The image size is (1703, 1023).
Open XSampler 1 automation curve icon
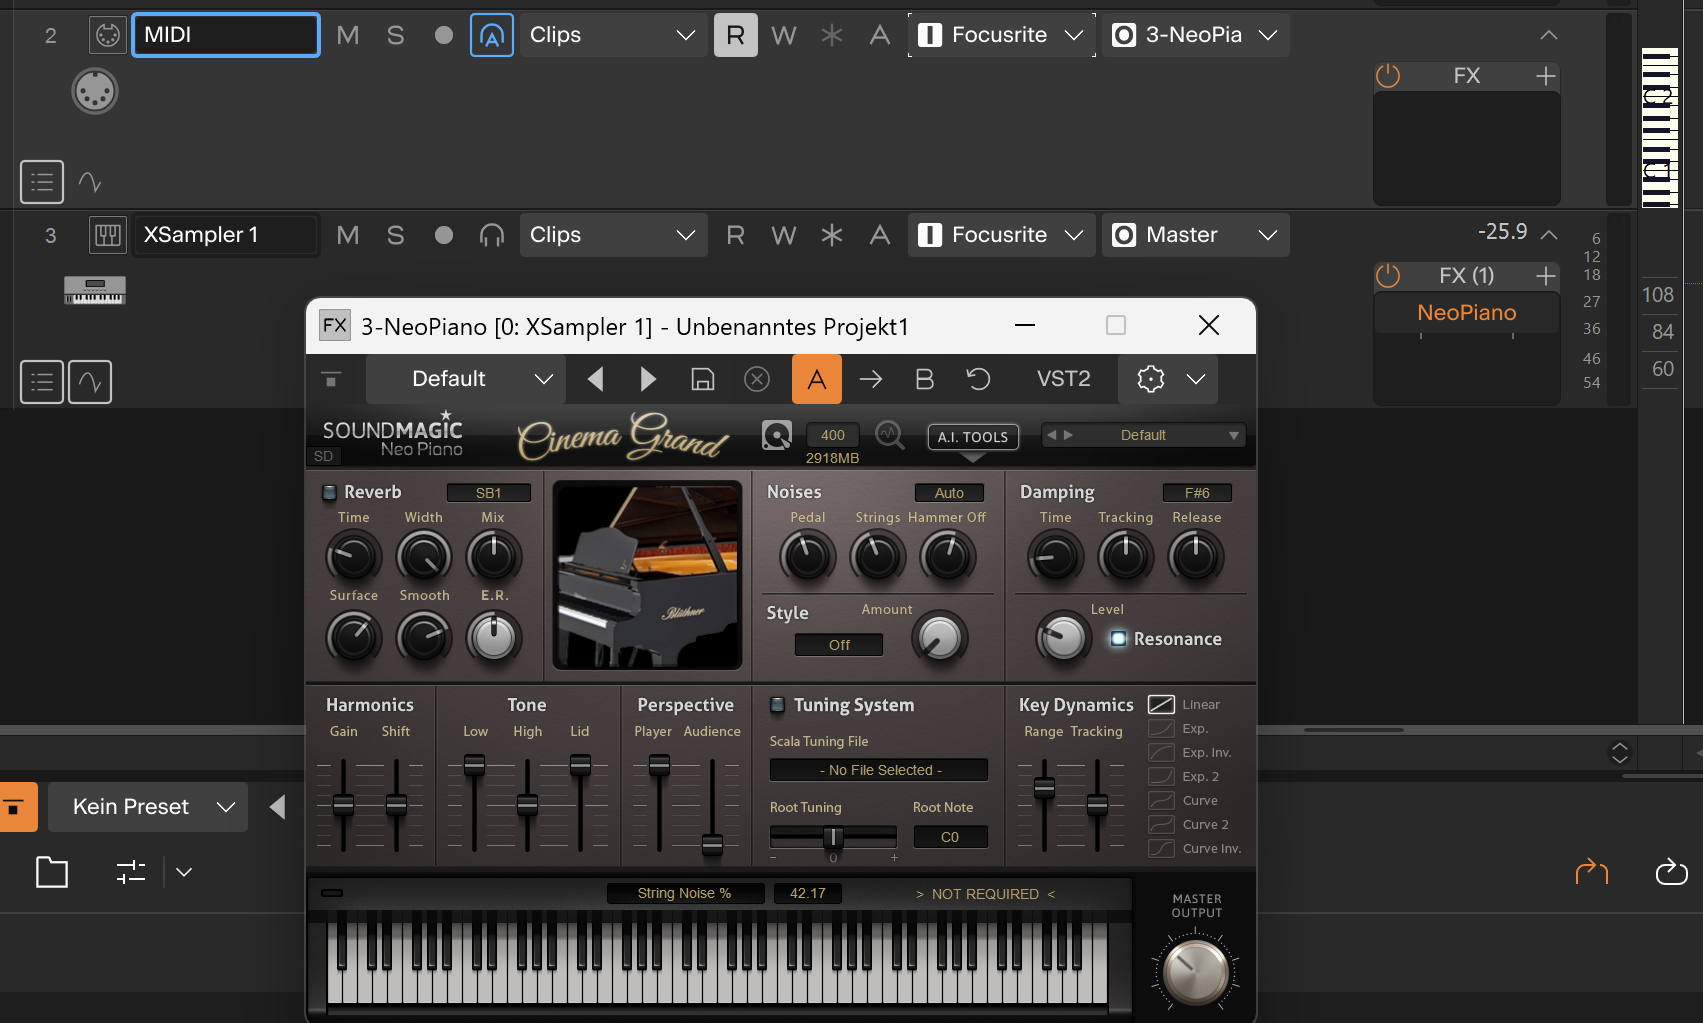90,382
